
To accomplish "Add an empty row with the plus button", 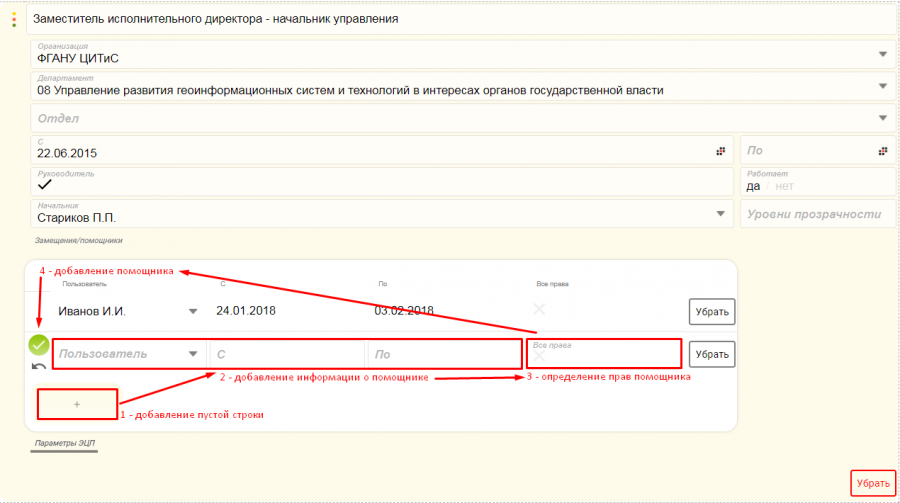I will pos(77,404).
